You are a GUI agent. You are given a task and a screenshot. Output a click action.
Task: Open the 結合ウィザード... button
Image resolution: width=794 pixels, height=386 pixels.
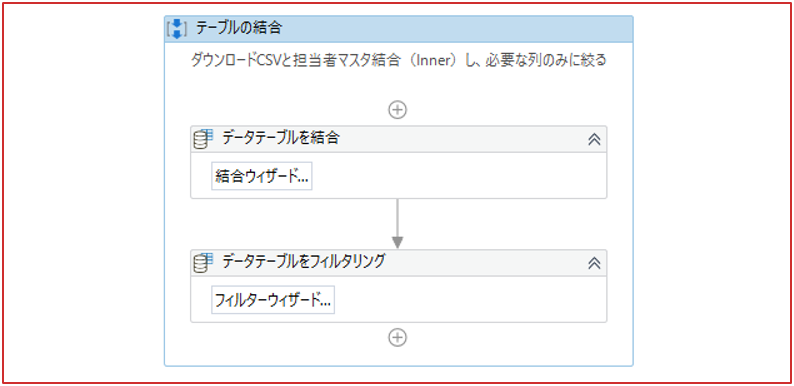tap(262, 176)
